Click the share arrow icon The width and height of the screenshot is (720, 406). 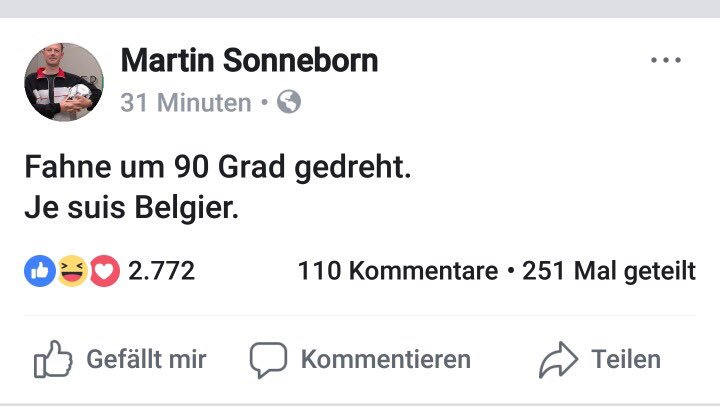556,360
